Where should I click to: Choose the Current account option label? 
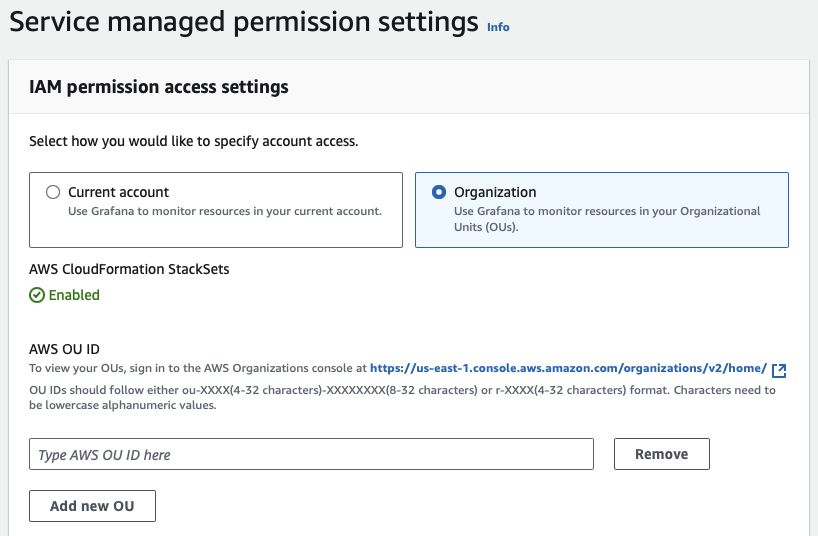[118, 192]
